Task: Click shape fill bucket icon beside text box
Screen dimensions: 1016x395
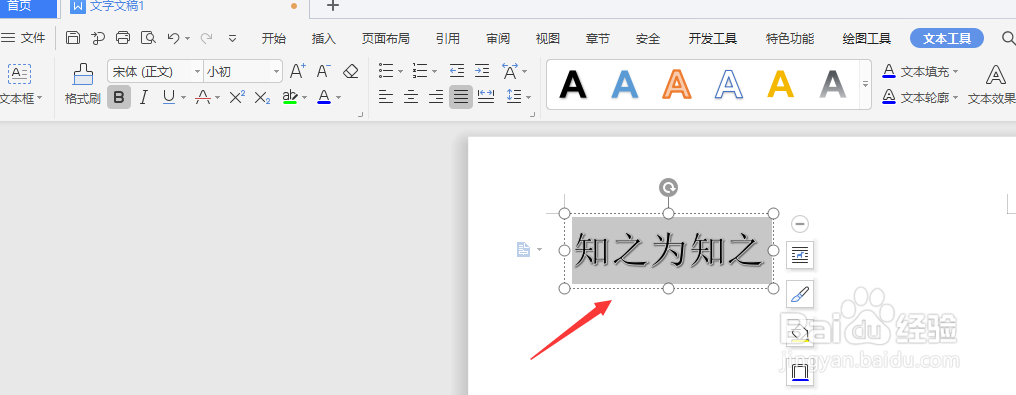Action: (x=800, y=333)
